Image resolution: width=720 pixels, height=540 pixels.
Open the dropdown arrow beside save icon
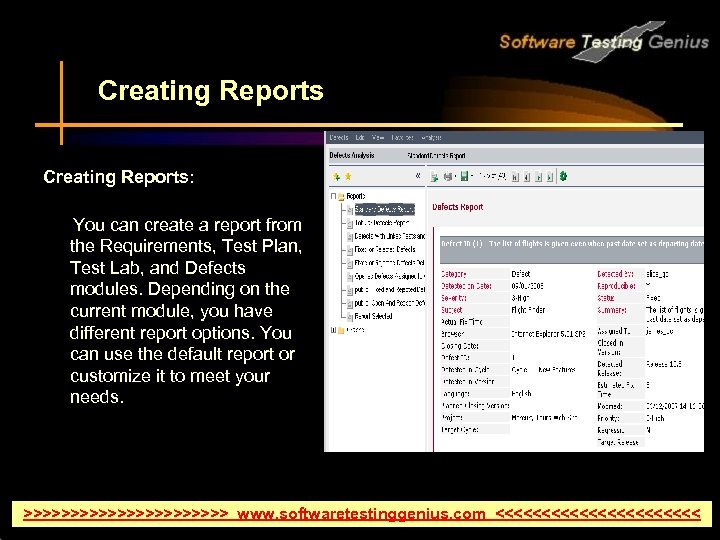[x=472, y=176]
